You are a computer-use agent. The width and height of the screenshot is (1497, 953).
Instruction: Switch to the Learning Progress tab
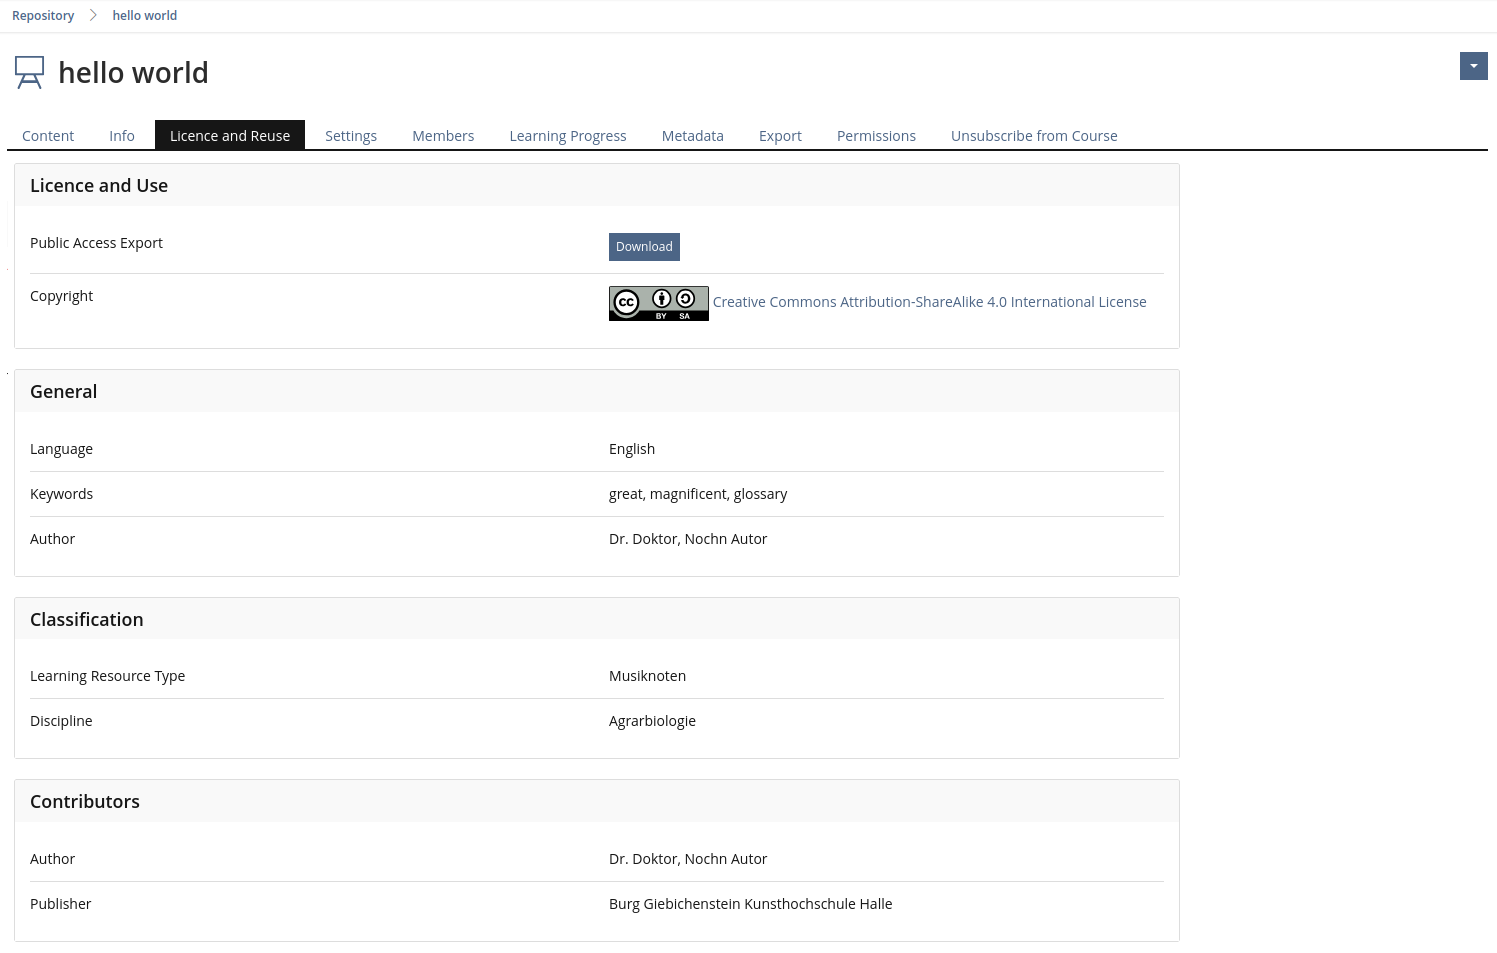[568, 136]
